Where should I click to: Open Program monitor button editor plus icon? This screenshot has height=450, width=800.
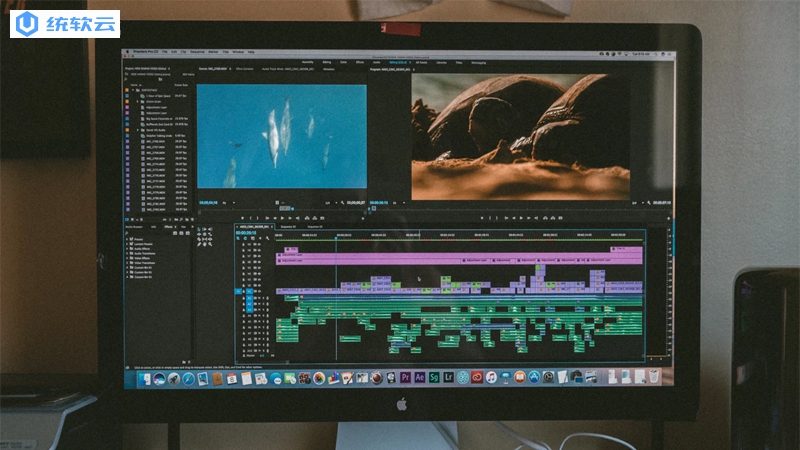tap(671, 219)
